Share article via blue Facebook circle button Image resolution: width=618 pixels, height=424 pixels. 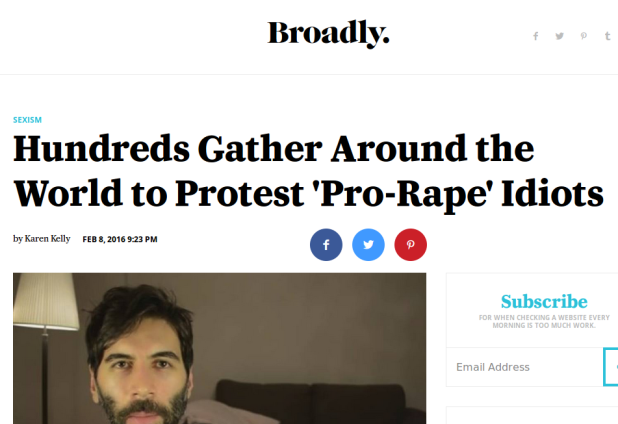click(x=326, y=245)
